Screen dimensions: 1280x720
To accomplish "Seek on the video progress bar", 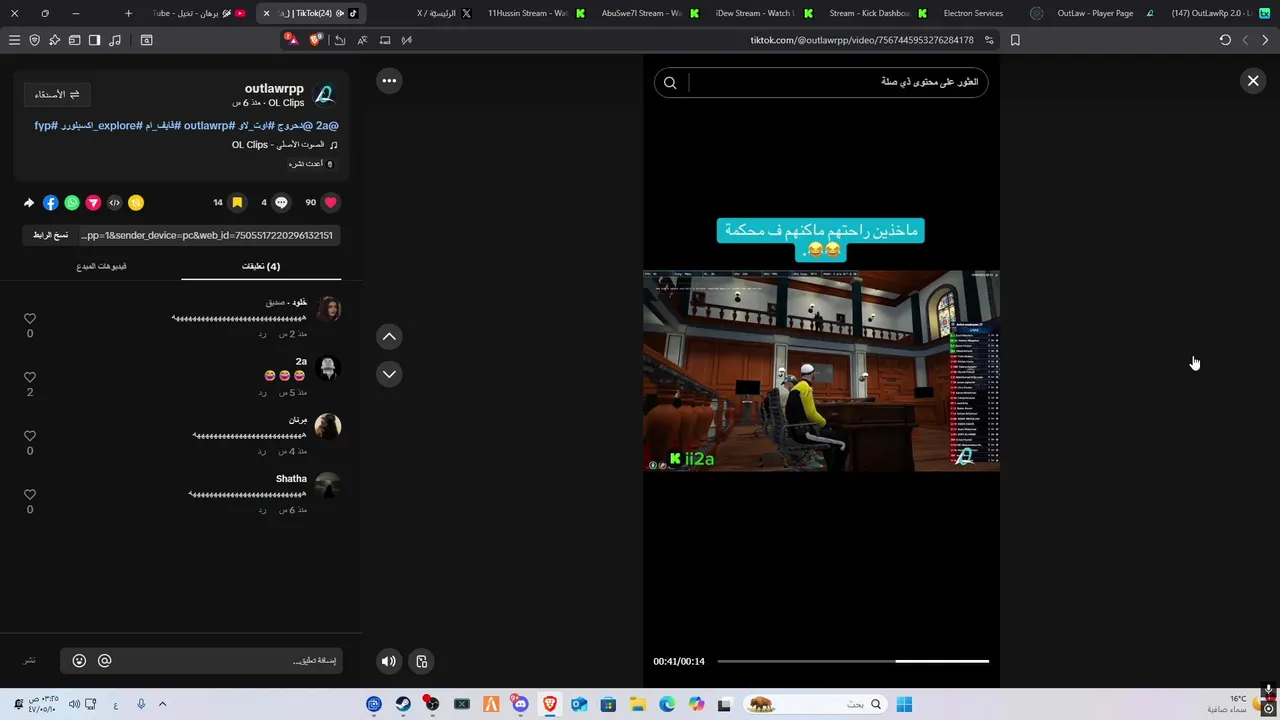I will pos(853,661).
